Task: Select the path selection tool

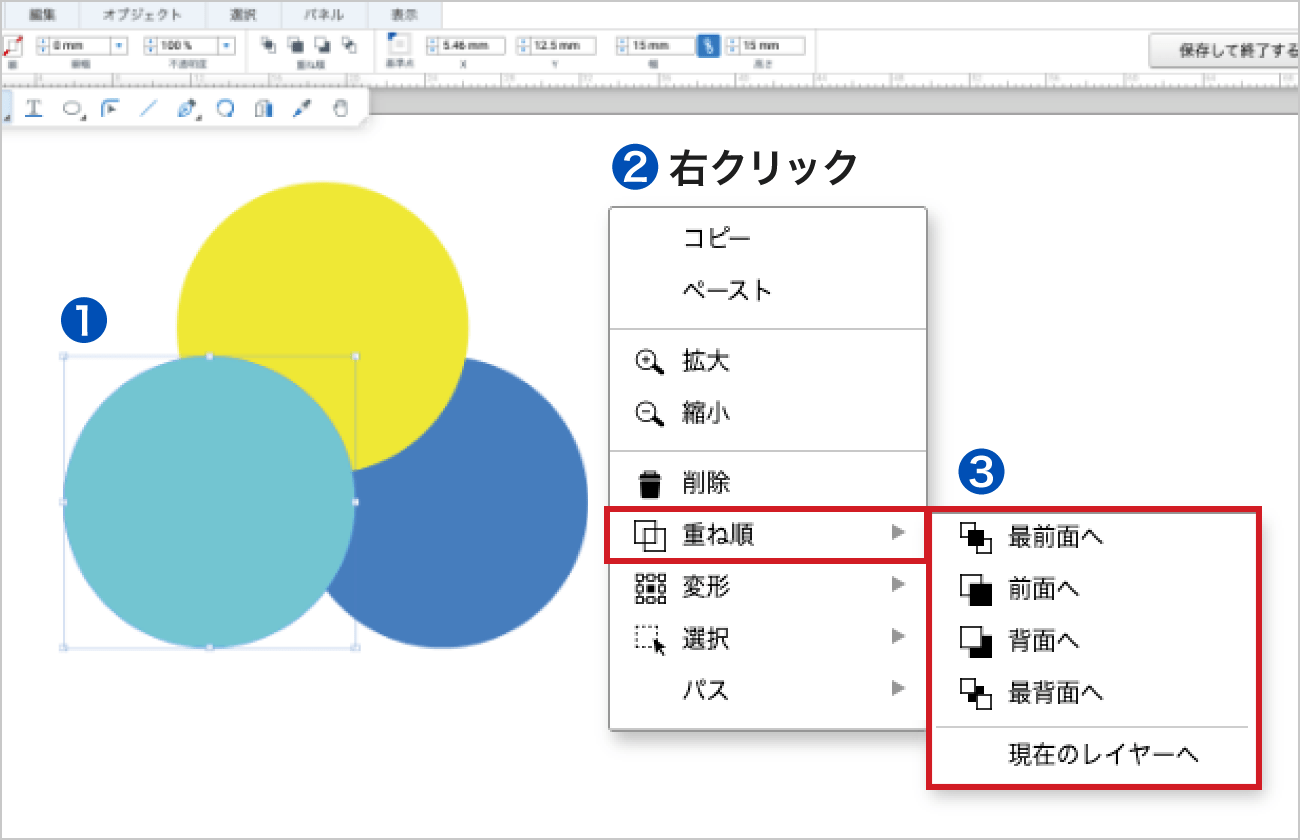Action: 110,108
